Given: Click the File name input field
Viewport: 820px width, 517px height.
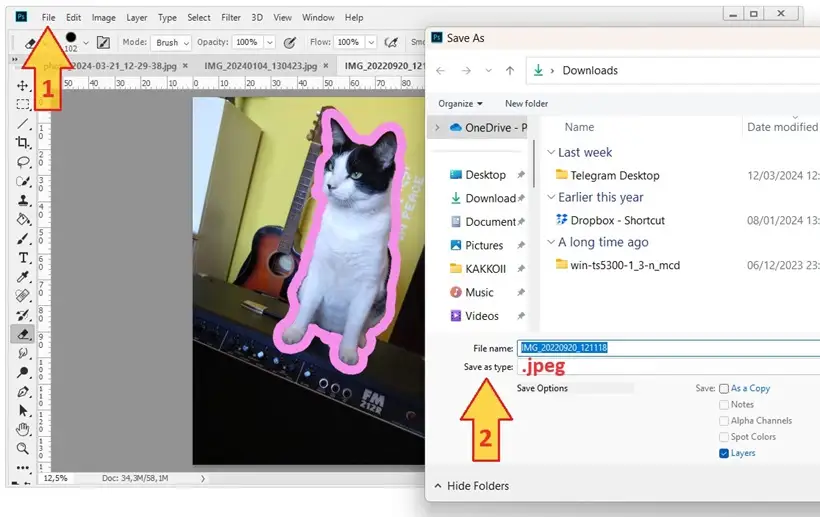Looking at the screenshot, I should (668, 348).
